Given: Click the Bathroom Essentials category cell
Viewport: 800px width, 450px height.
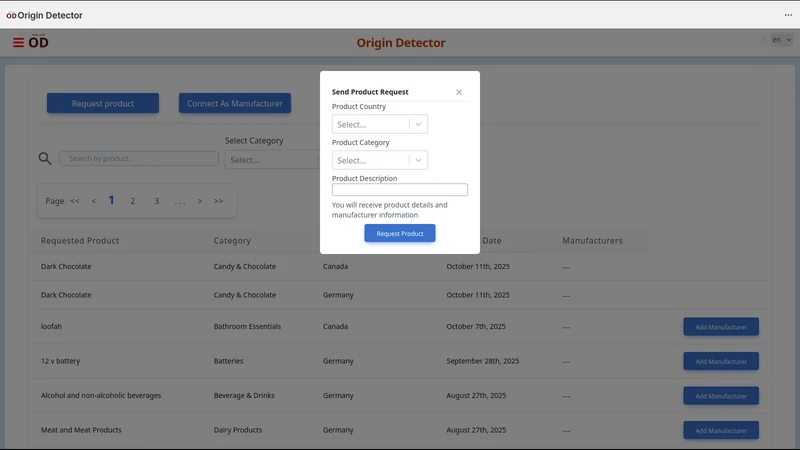Looking at the screenshot, I should 247,326.
